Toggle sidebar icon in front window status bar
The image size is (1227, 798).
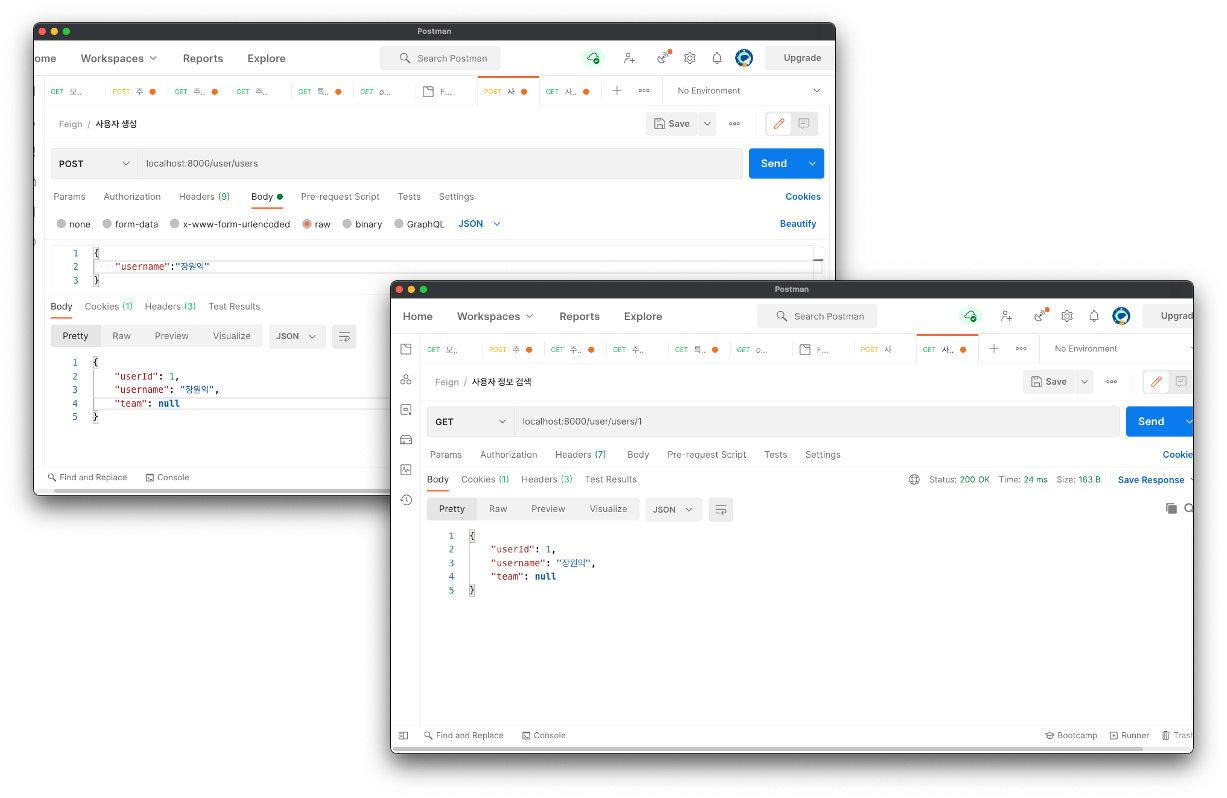(404, 735)
